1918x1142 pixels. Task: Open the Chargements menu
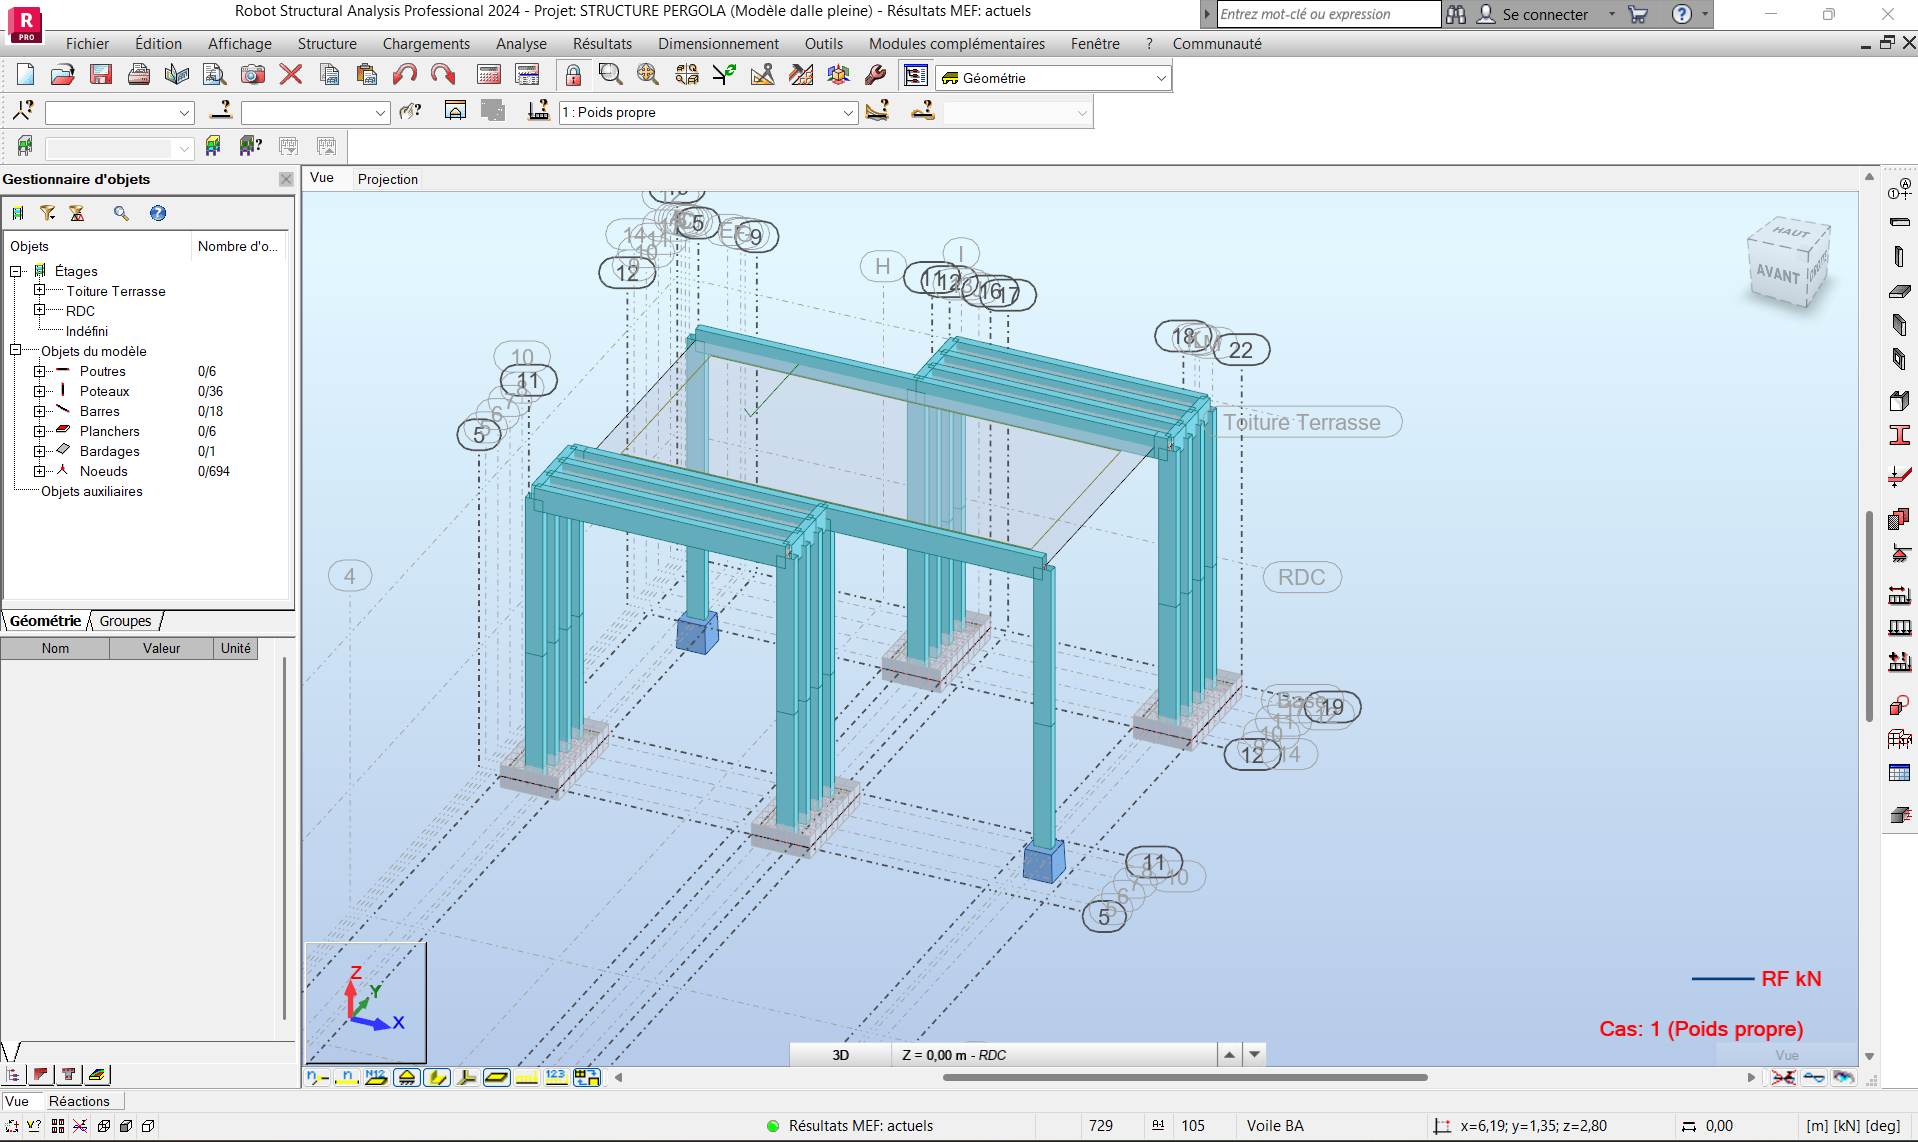coord(426,44)
